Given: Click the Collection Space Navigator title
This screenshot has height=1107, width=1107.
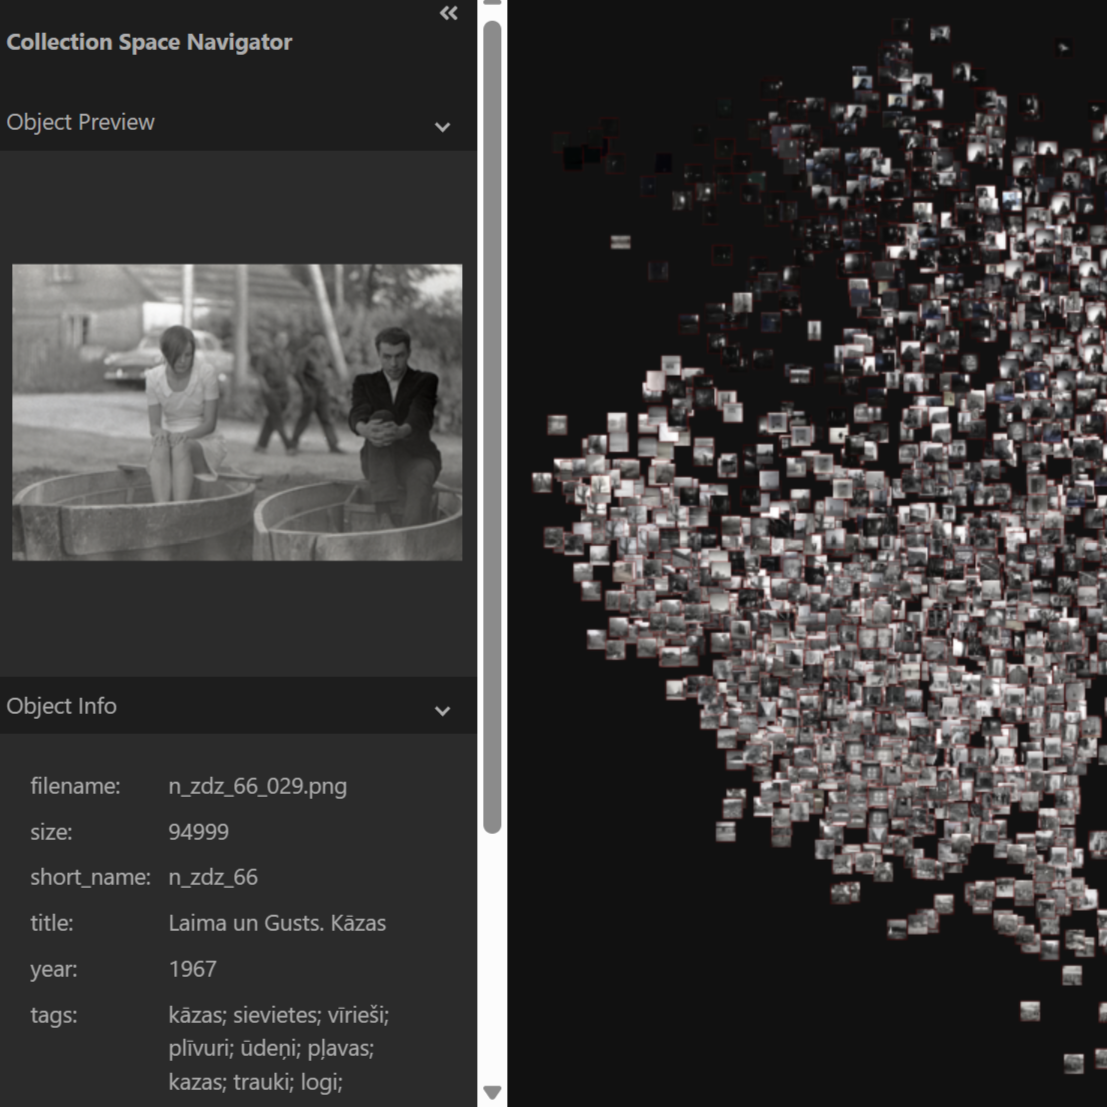Looking at the screenshot, I should pyautogui.click(x=149, y=42).
